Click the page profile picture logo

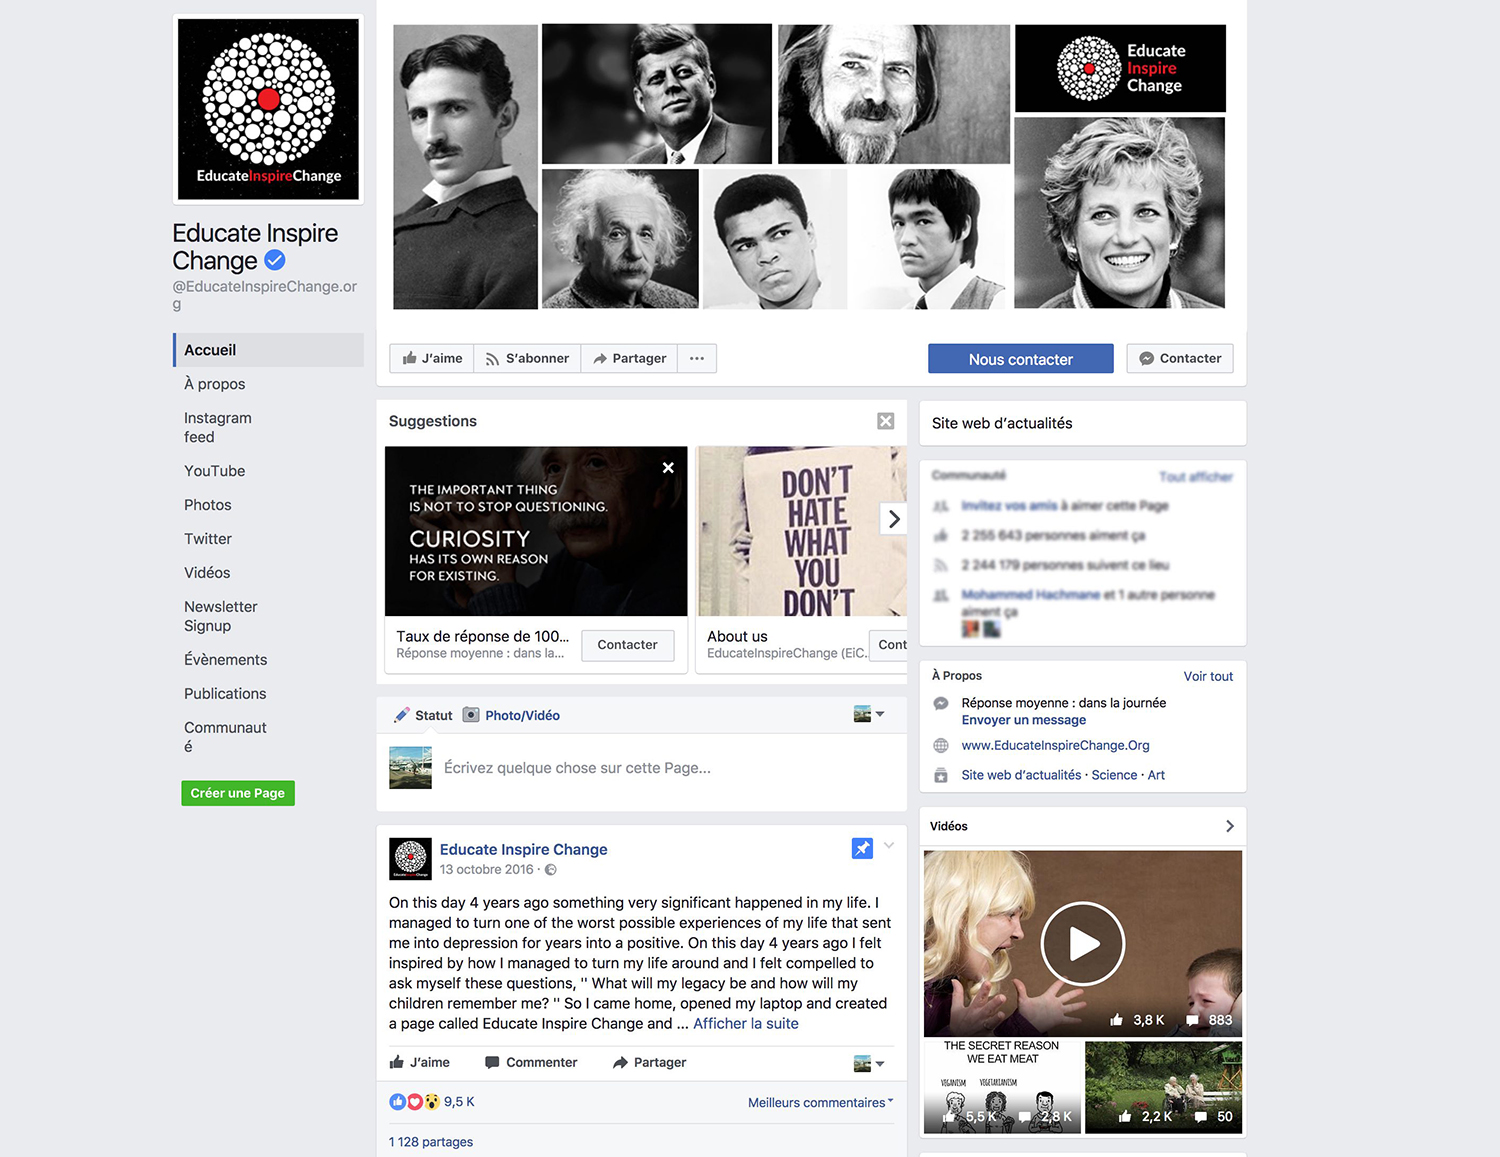[268, 109]
